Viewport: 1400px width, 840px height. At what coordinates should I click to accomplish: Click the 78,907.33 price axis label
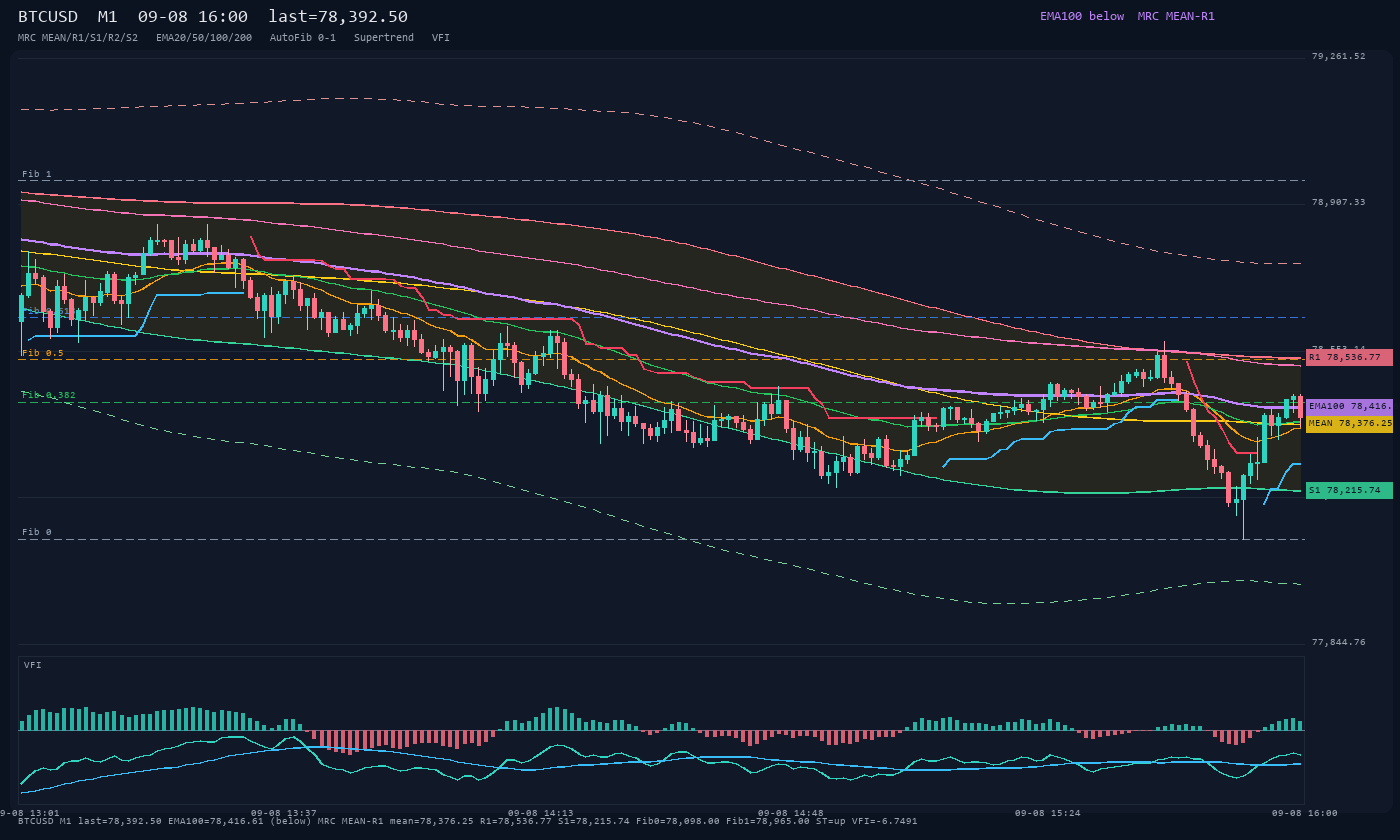click(1338, 202)
